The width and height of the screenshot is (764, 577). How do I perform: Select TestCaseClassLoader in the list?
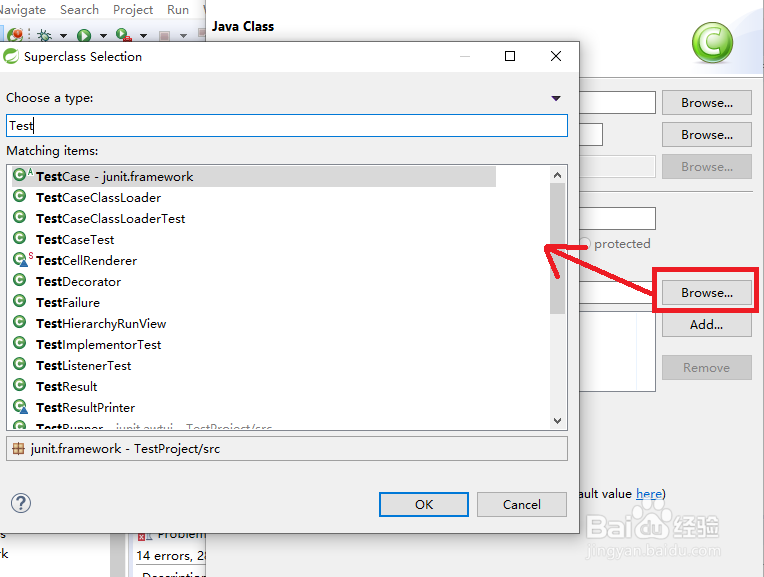[x=98, y=197]
